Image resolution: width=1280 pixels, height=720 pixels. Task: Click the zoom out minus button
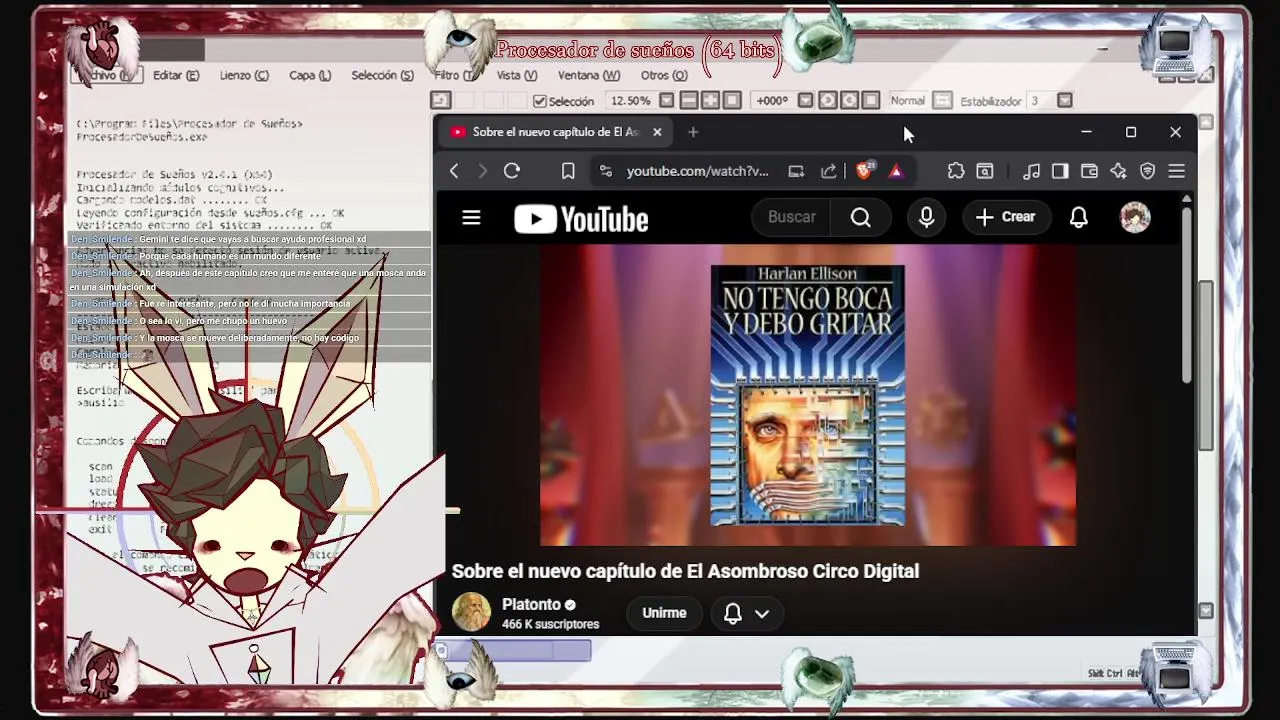pos(688,101)
